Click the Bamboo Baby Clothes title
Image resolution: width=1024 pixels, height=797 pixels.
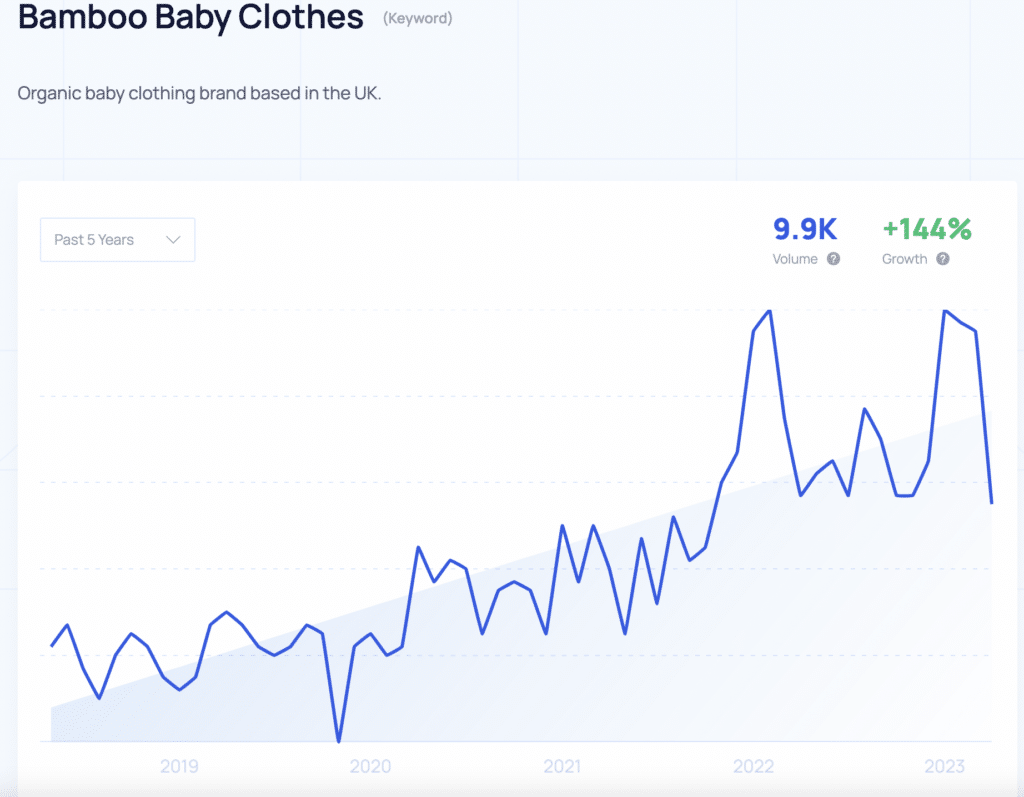pos(190,17)
